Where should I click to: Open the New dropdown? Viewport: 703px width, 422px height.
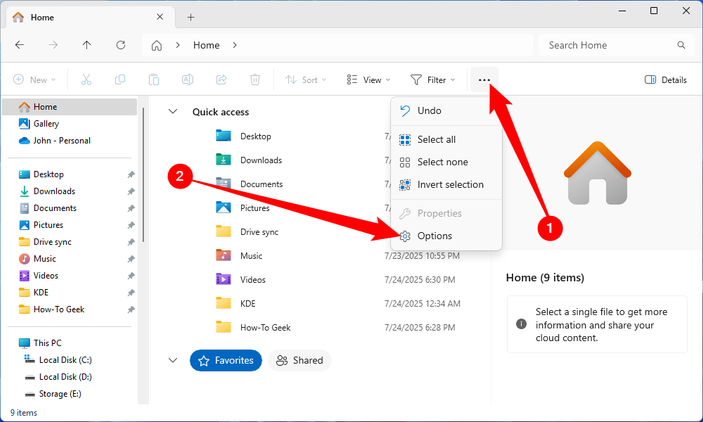coord(35,80)
